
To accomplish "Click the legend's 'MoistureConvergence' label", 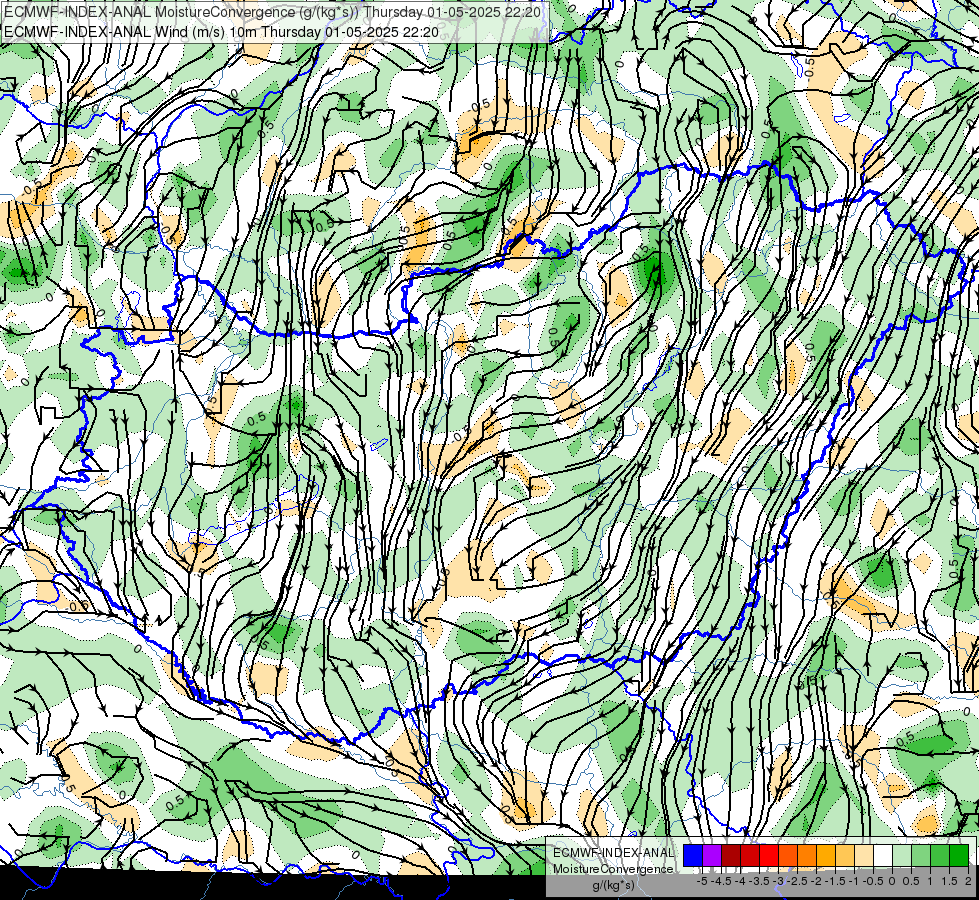I will click(613, 869).
